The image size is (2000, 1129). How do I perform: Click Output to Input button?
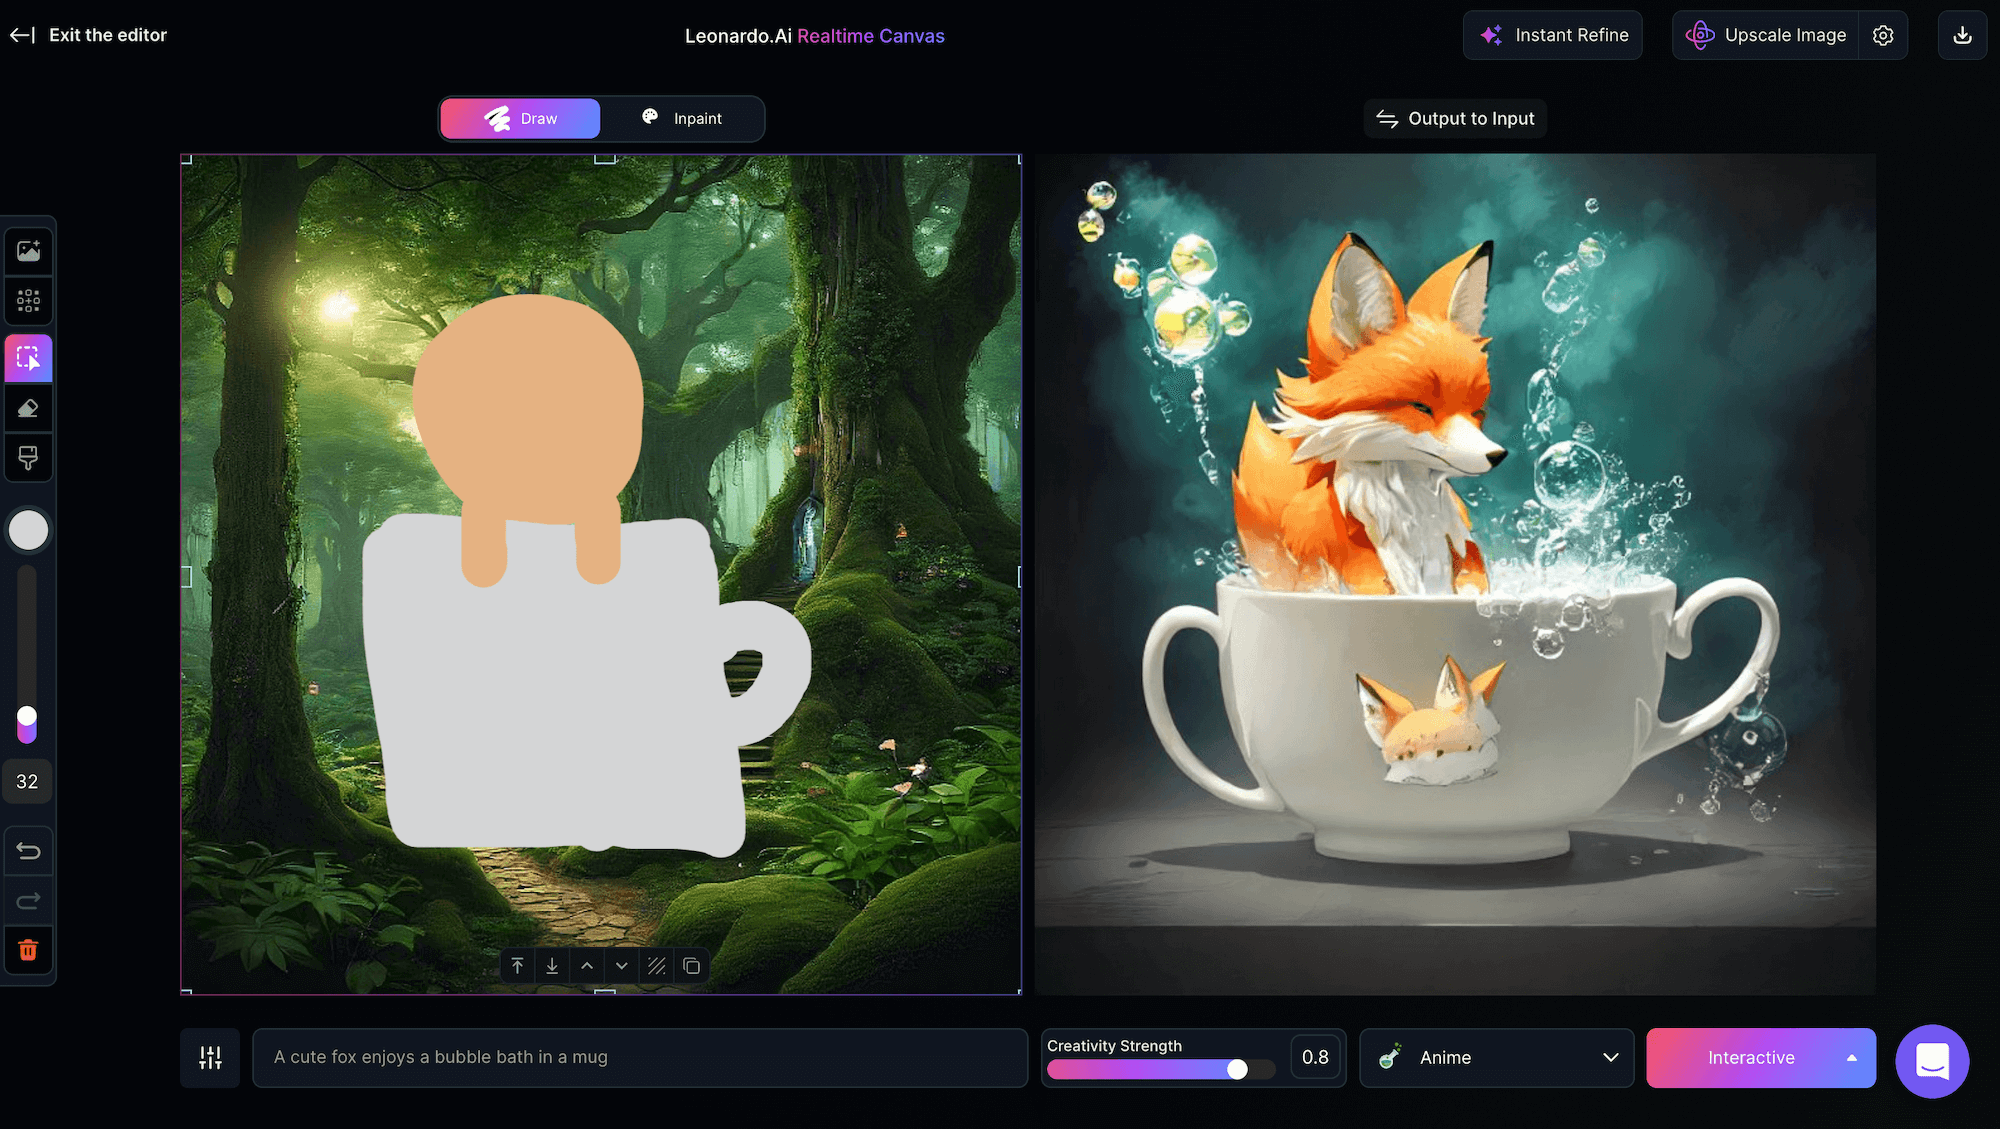click(x=1455, y=119)
